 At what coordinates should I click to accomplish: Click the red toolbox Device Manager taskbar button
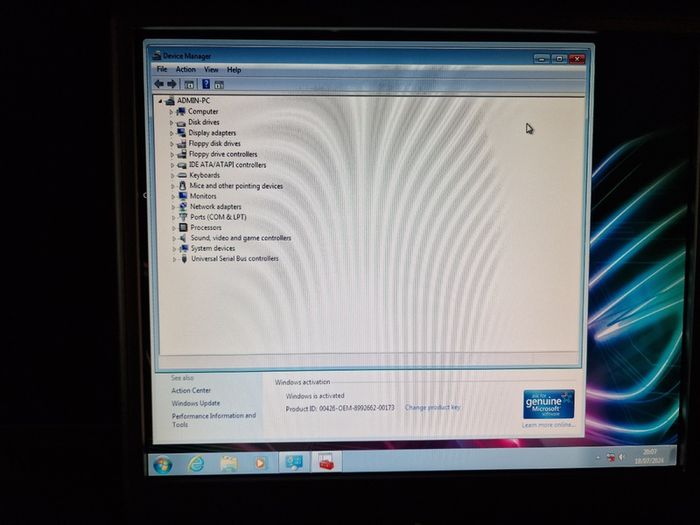(326, 462)
